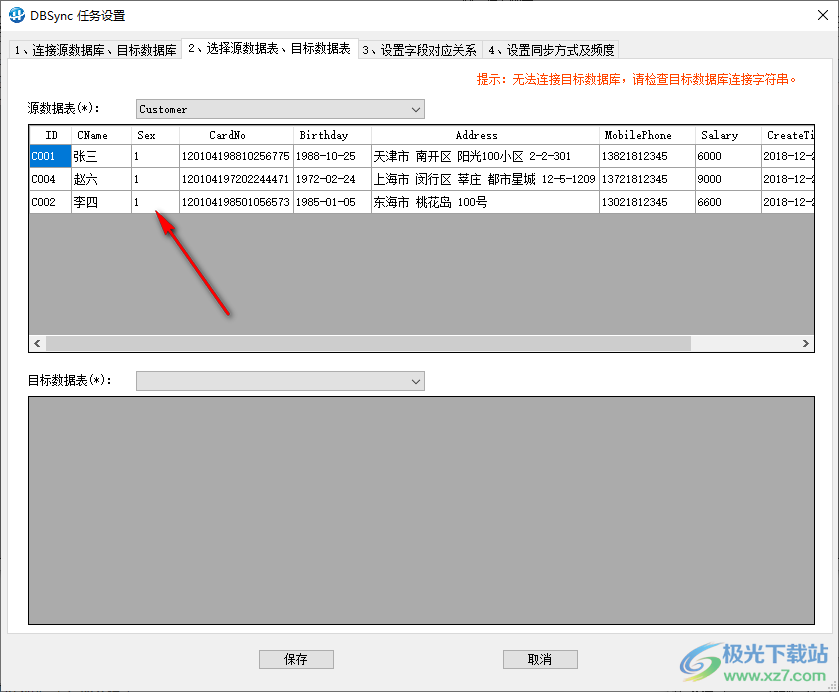
Task: Select cell C004 in ID column
Action: 51,179
